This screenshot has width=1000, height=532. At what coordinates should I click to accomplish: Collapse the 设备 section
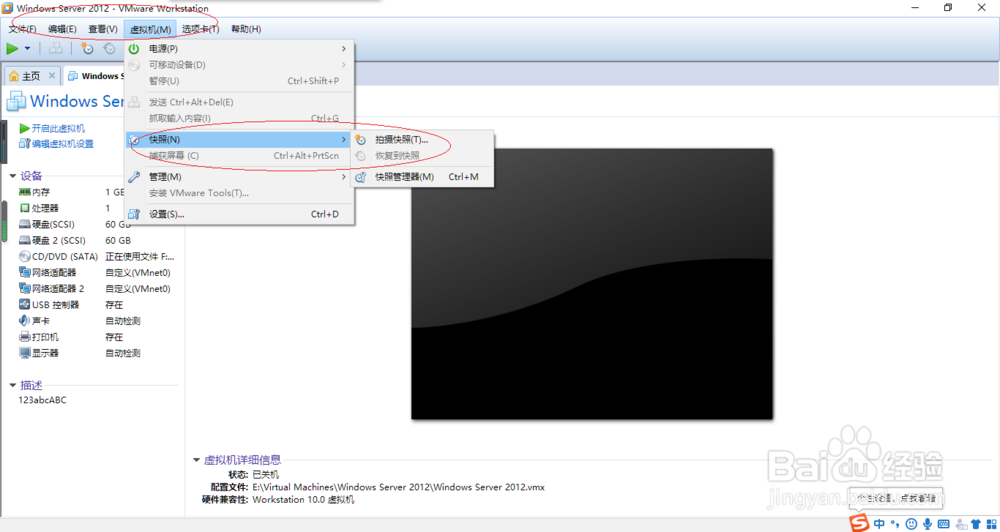pos(13,177)
